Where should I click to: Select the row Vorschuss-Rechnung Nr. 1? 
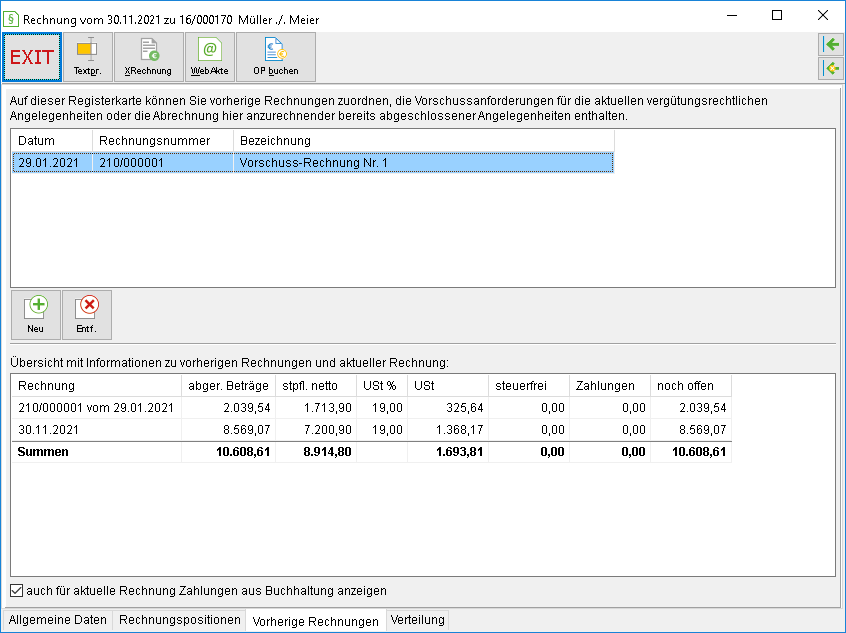(x=313, y=162)
